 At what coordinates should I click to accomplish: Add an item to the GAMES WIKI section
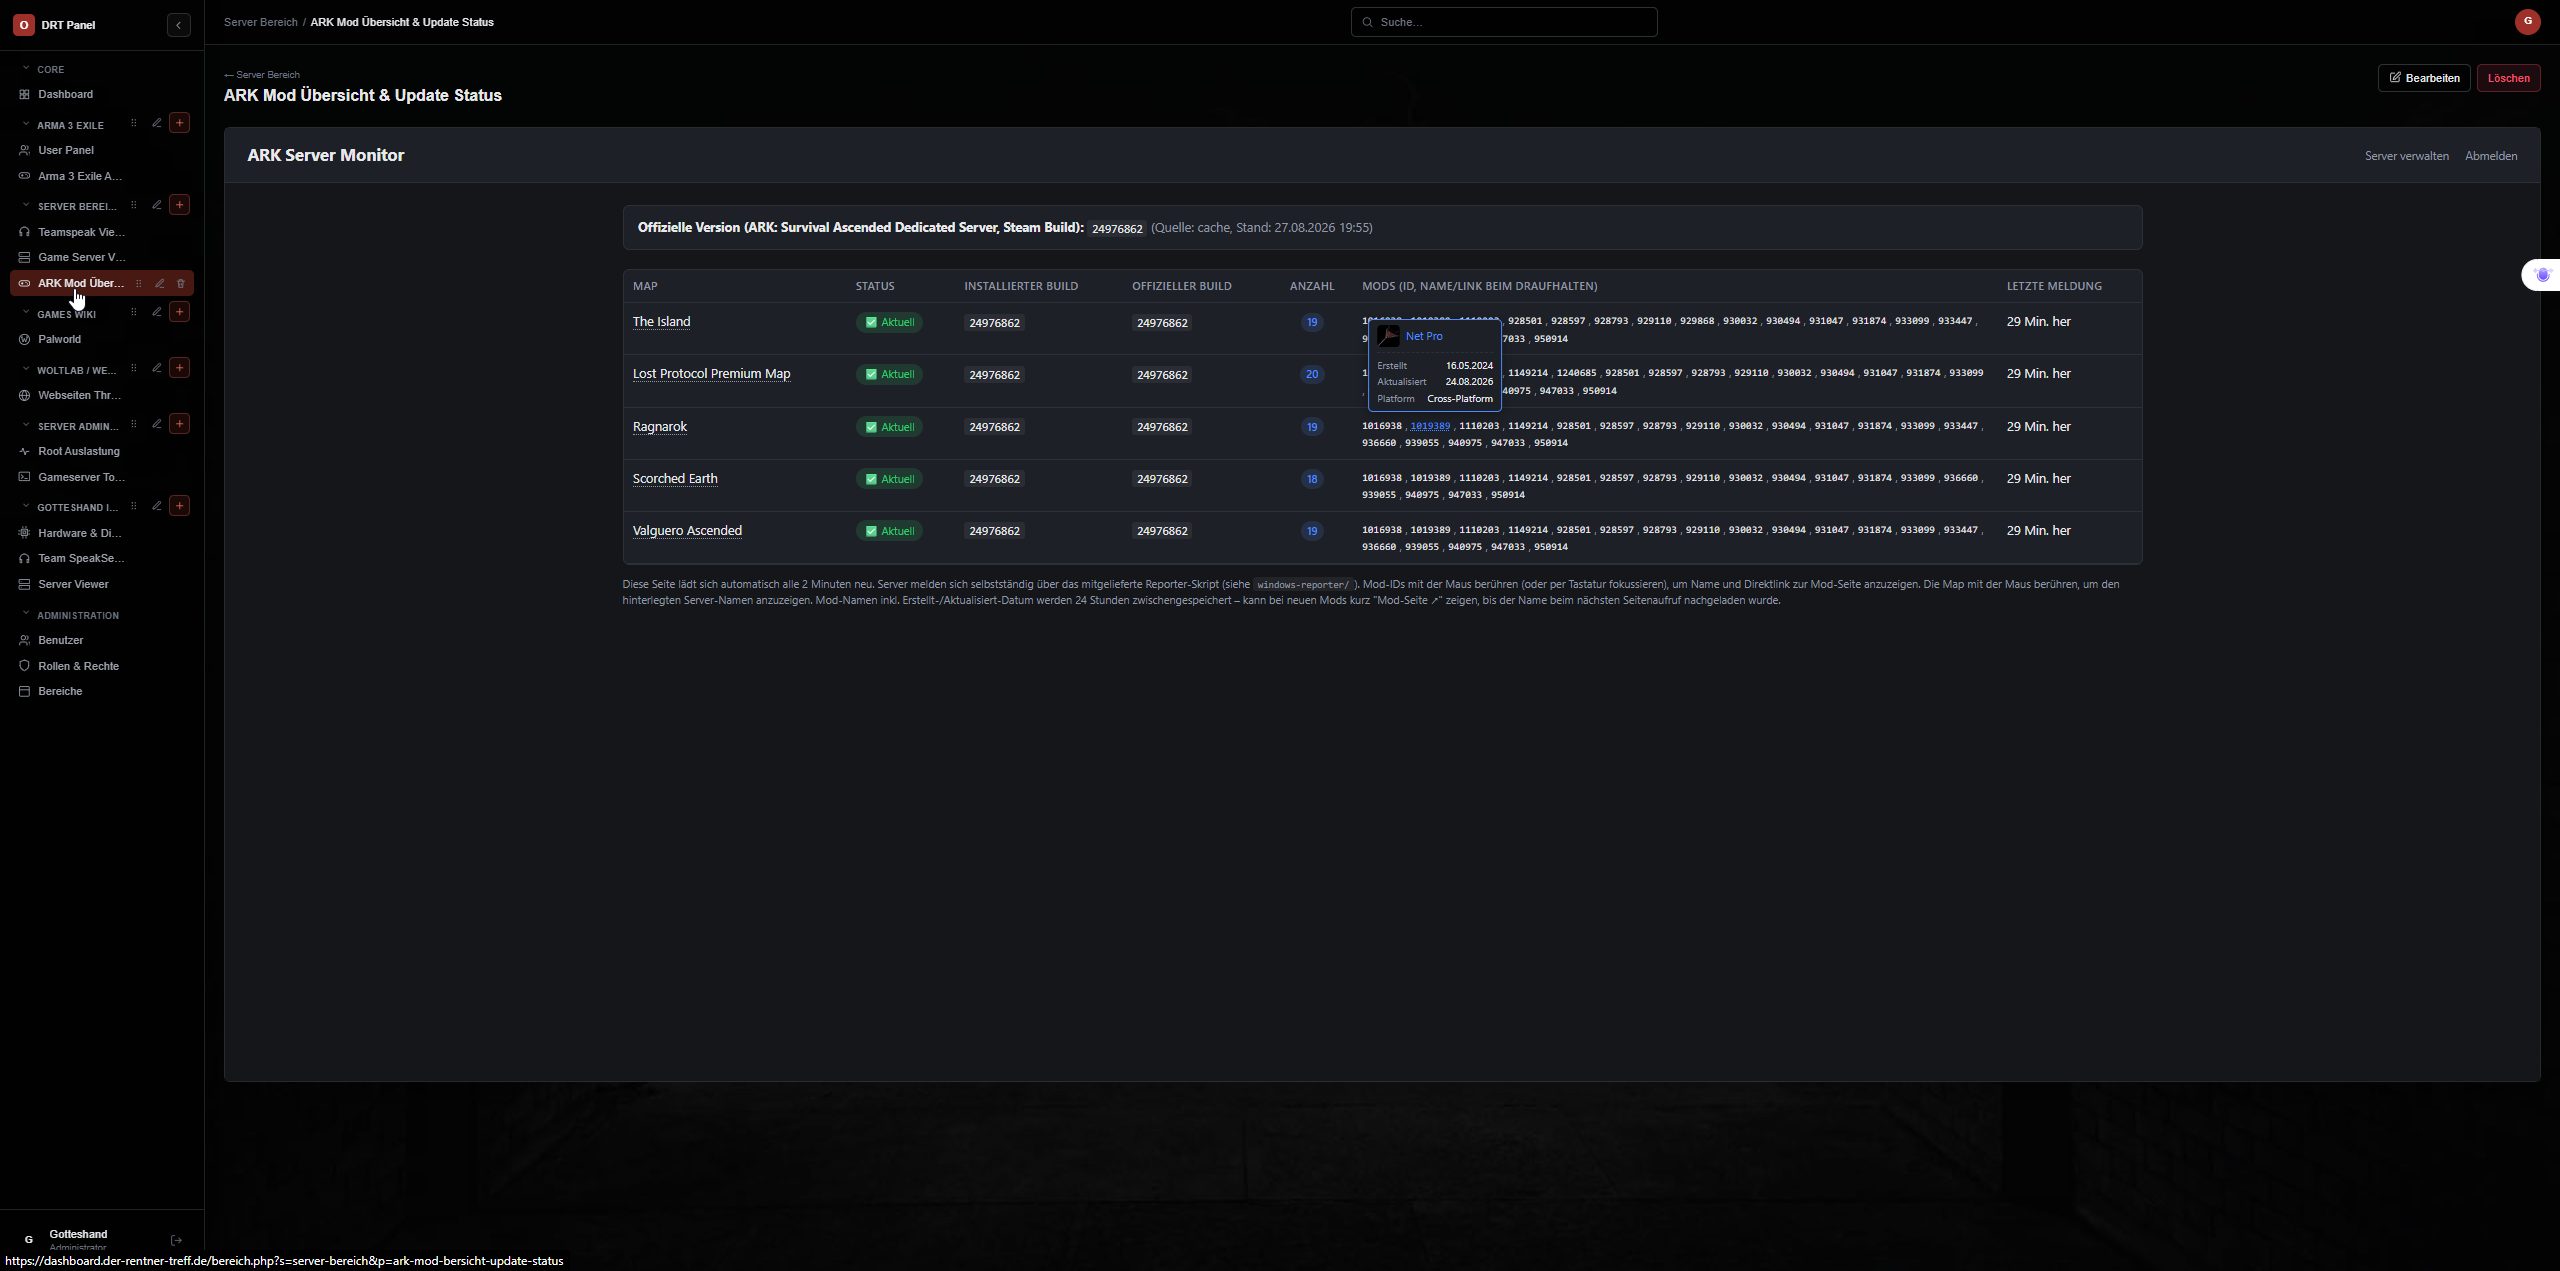pyautogui.click(x=180, y=312)
